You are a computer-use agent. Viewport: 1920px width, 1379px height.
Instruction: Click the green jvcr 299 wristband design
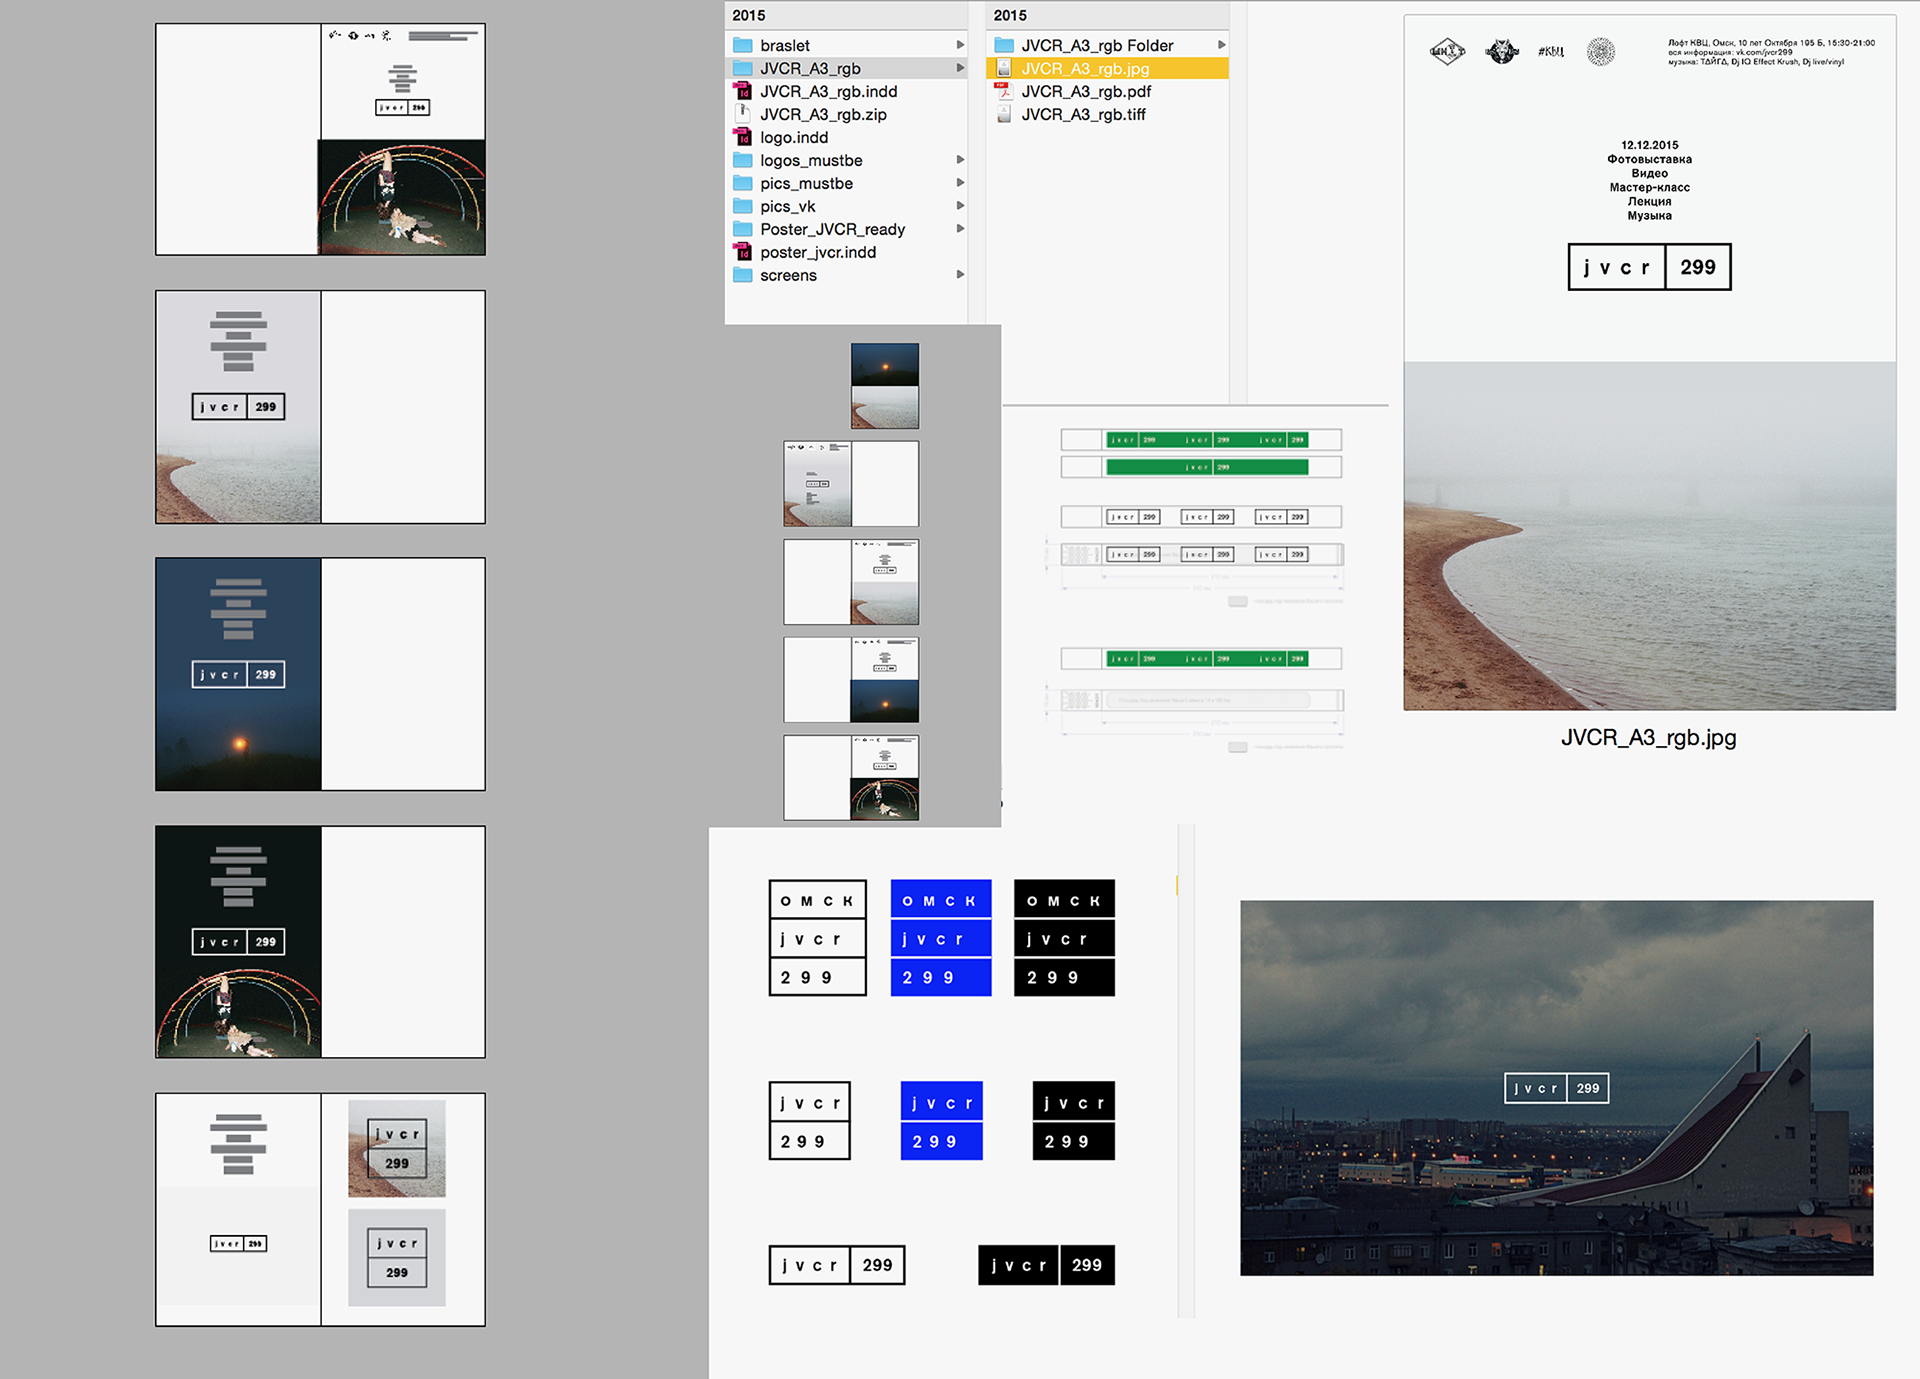click(x=1206, y=440)
